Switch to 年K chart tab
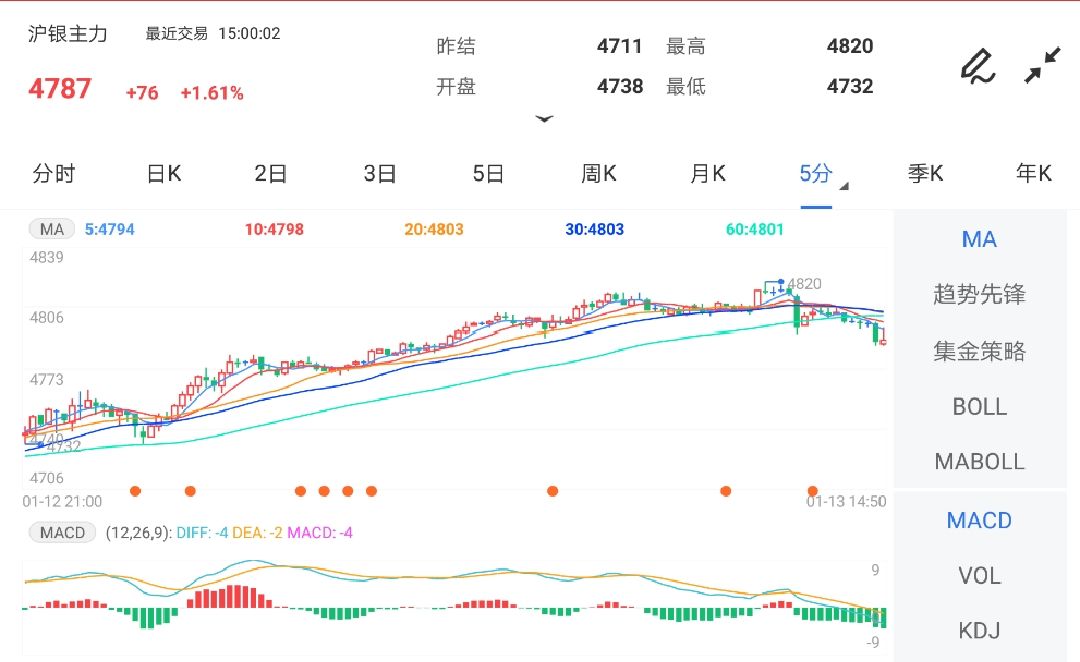 click(x=1034, y=174)
